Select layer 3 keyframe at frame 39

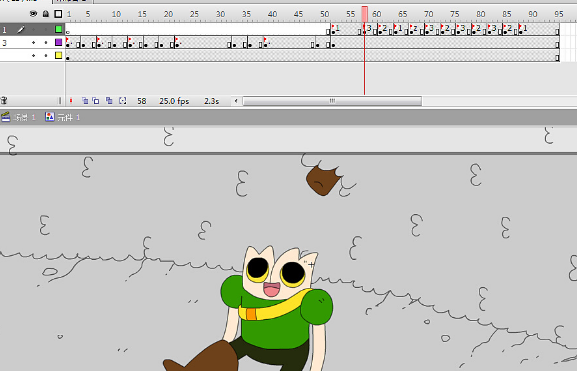[265, 43]
